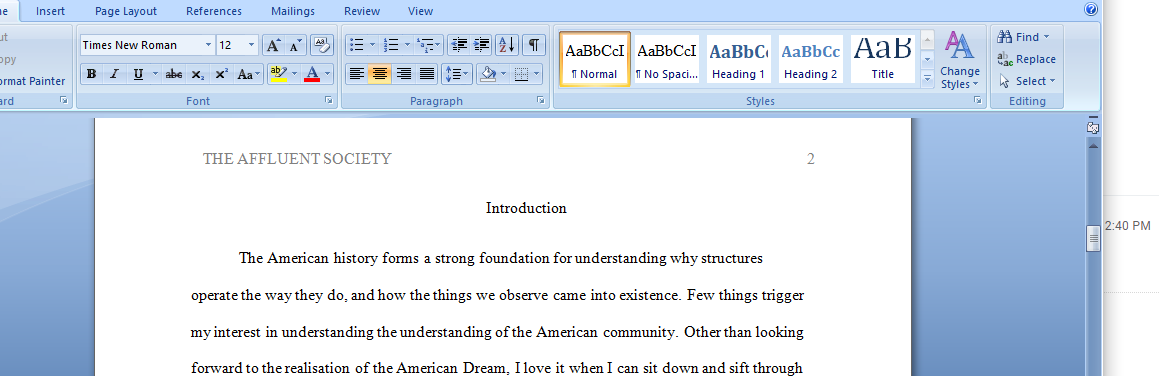Apply shading paint bucket

[x=488, y=74]
